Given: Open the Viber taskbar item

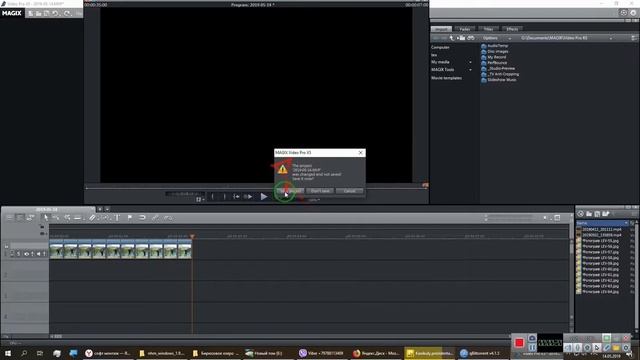Looking at the screenshot, I should [x=321, y=353].
